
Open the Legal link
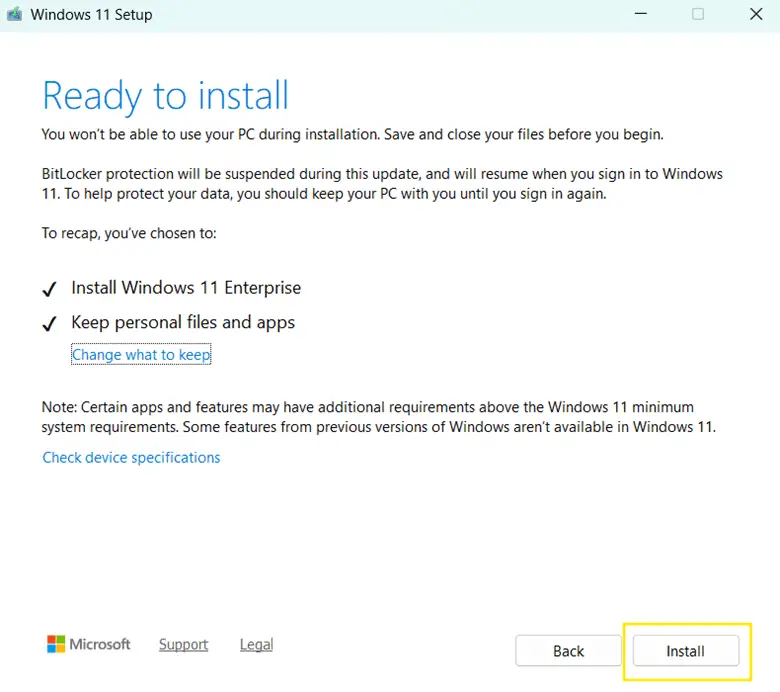(x=256, y=644)
